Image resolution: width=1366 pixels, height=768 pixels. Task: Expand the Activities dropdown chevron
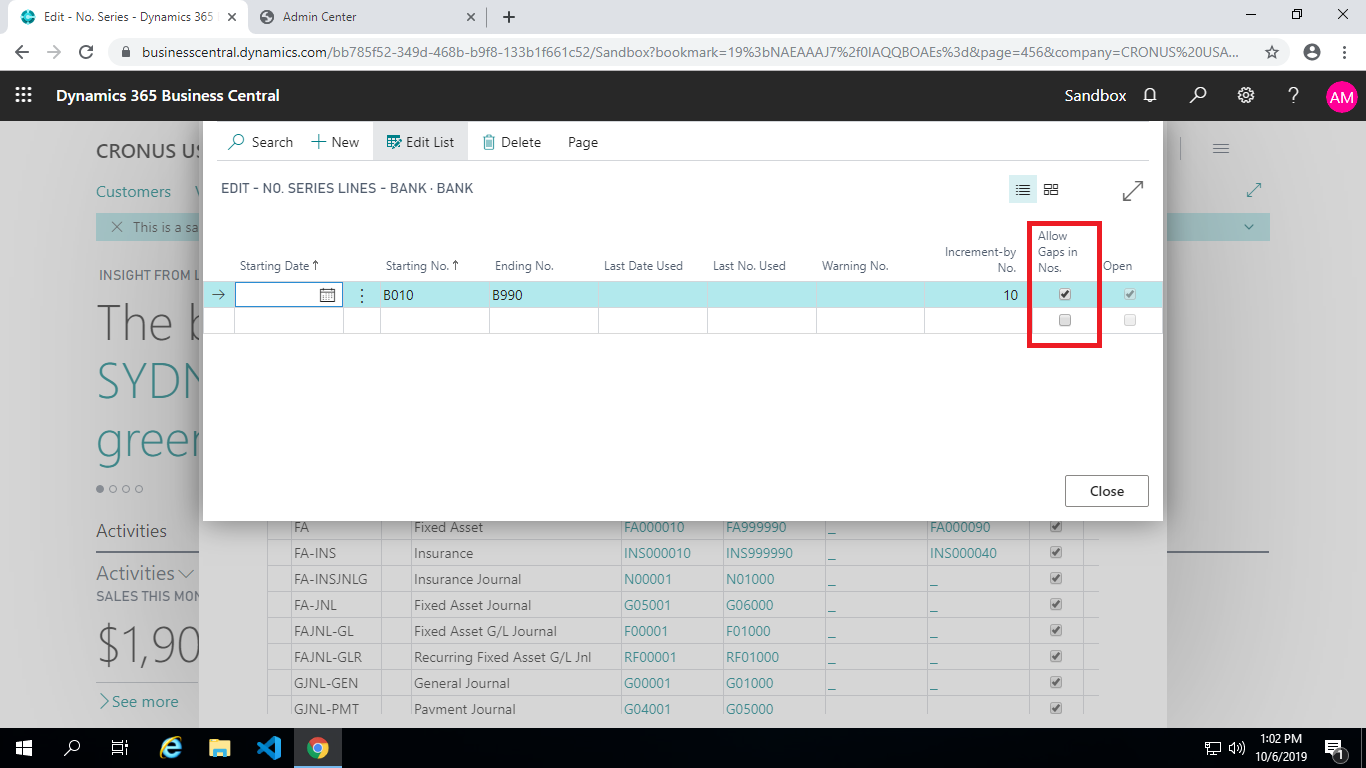186,574
